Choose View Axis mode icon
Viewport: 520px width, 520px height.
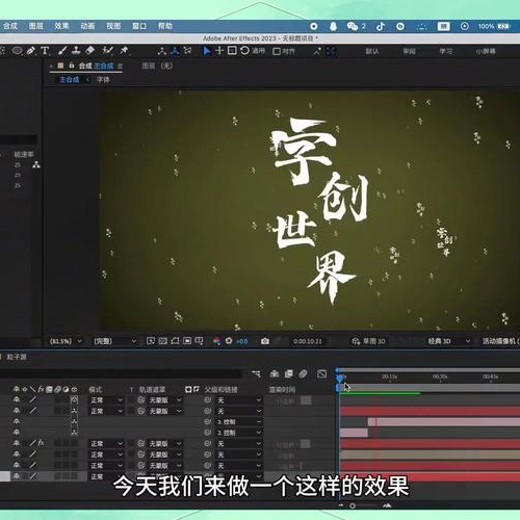click(x=188, y=51)
